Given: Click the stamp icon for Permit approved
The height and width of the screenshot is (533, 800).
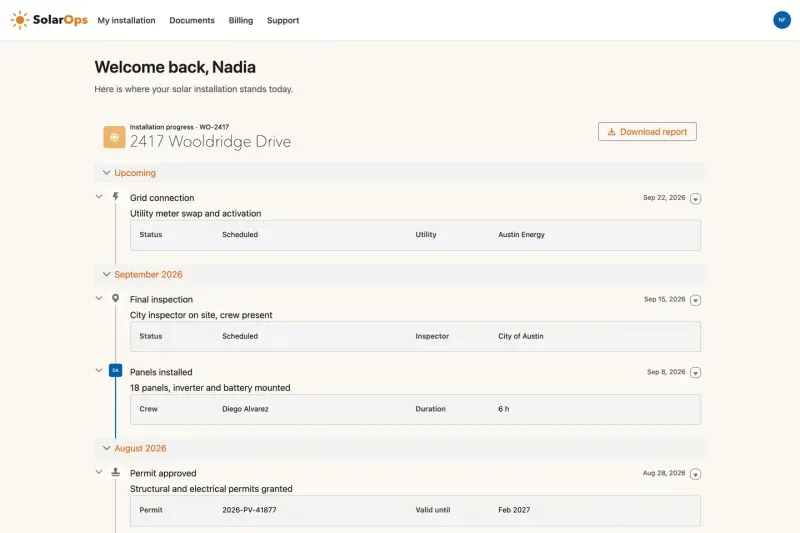Looking at the screenshot, I should pyautogui.click(x=116, y=472).
